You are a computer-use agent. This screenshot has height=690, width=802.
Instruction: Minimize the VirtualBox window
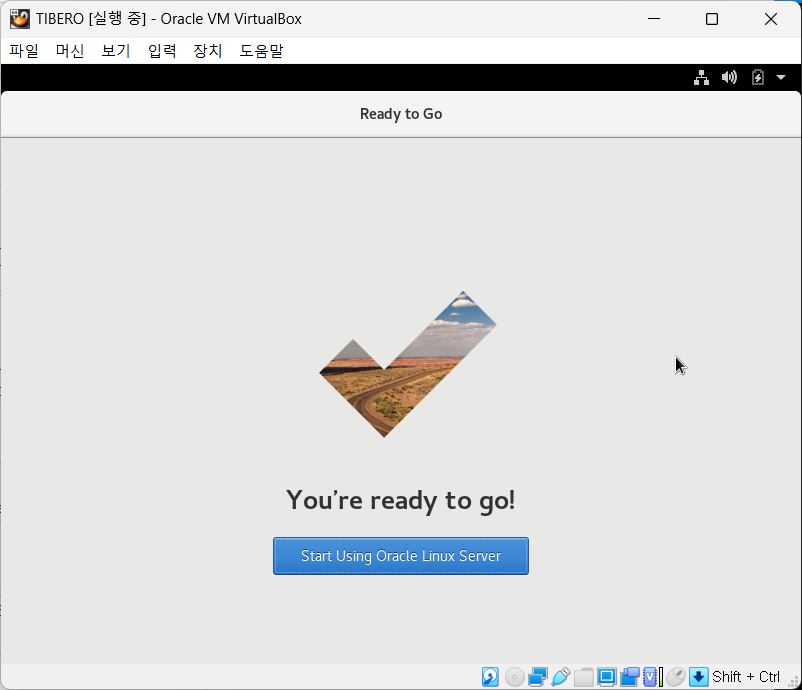coord(654,19)
